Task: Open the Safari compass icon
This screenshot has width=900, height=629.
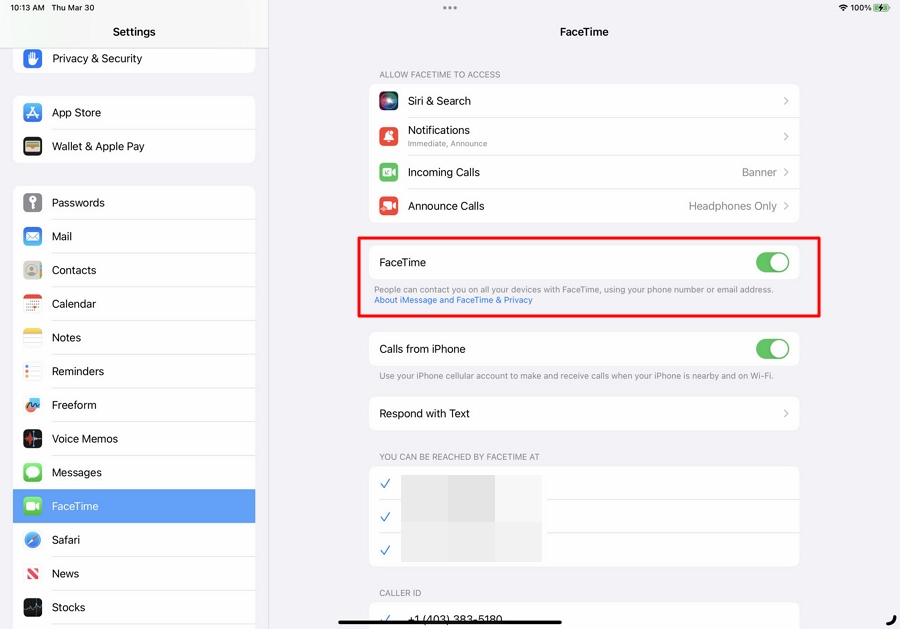Action: (x=33, y=540)
